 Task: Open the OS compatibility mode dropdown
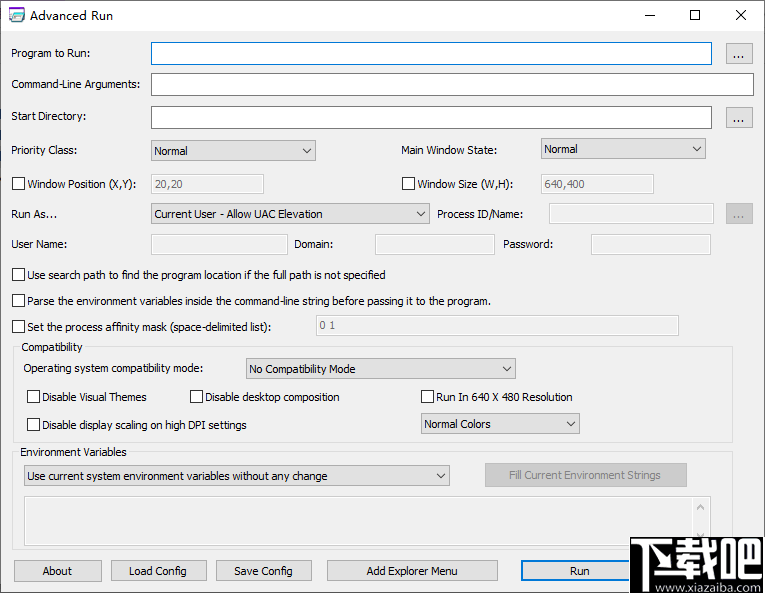pos(381,369)
